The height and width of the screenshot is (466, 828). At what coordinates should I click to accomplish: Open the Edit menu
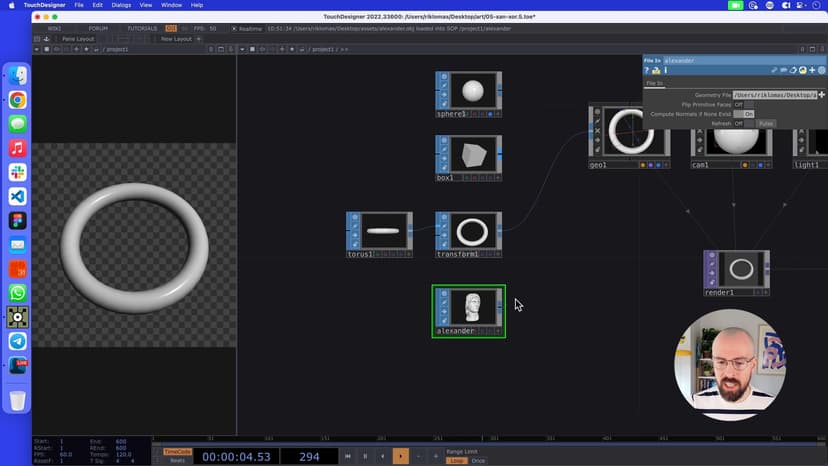pyautogui.click(x=97, y=5)
